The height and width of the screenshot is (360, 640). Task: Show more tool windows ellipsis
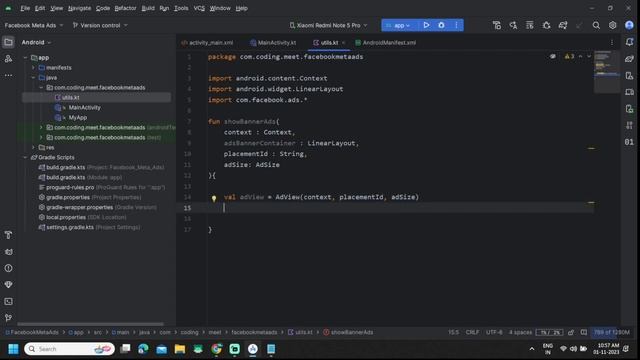pyautogui.click(x=8, y=76)
